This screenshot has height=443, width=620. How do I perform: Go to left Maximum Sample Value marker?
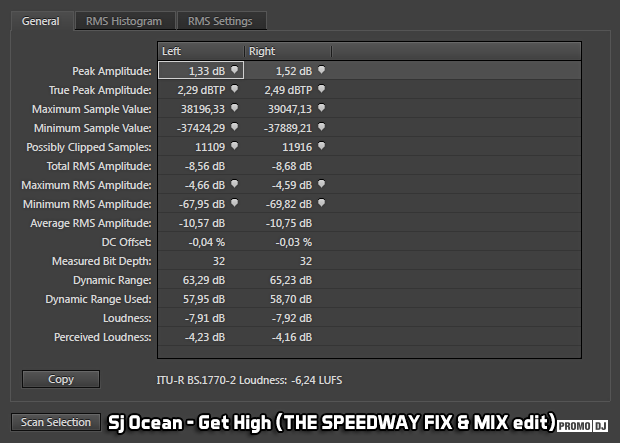234,108
